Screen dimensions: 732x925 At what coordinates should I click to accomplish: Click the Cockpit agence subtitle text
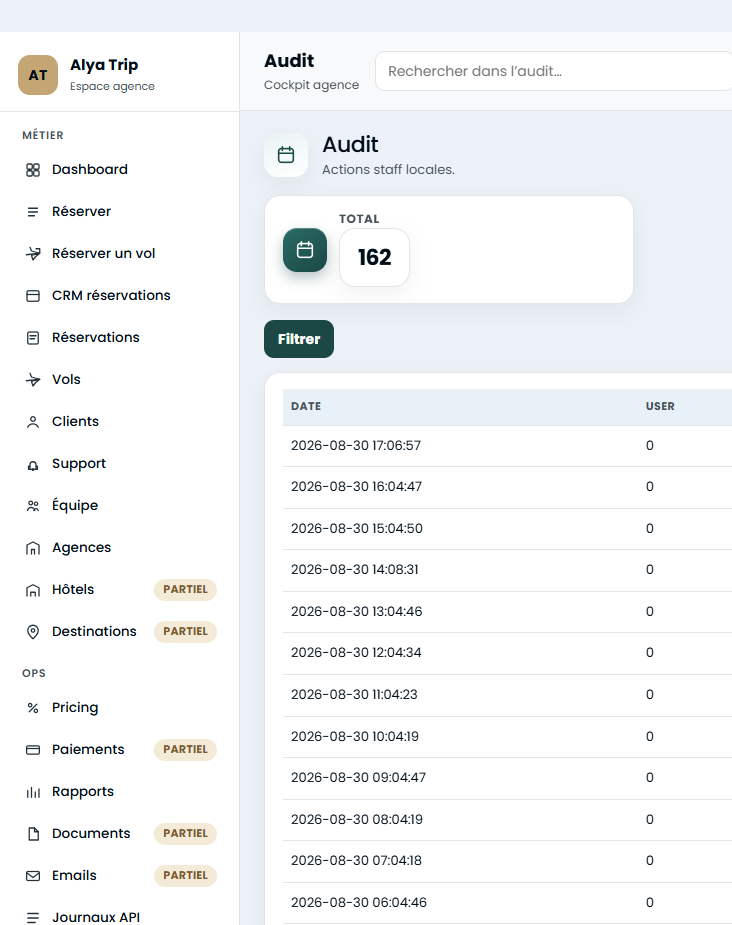[311, 85]
